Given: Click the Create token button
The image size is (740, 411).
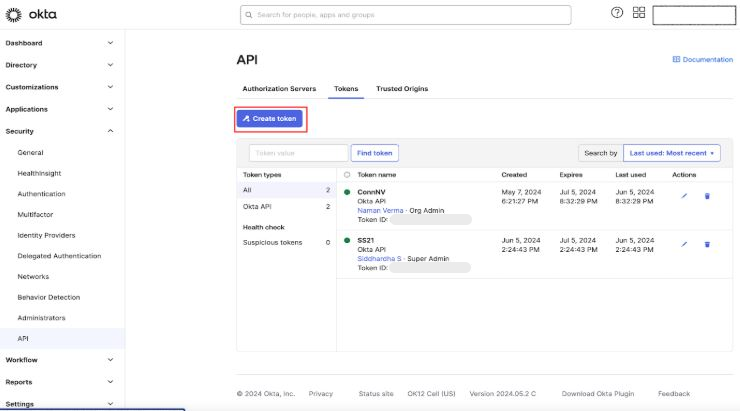Looking at the screenshot, I should click(x=269, y=119).
